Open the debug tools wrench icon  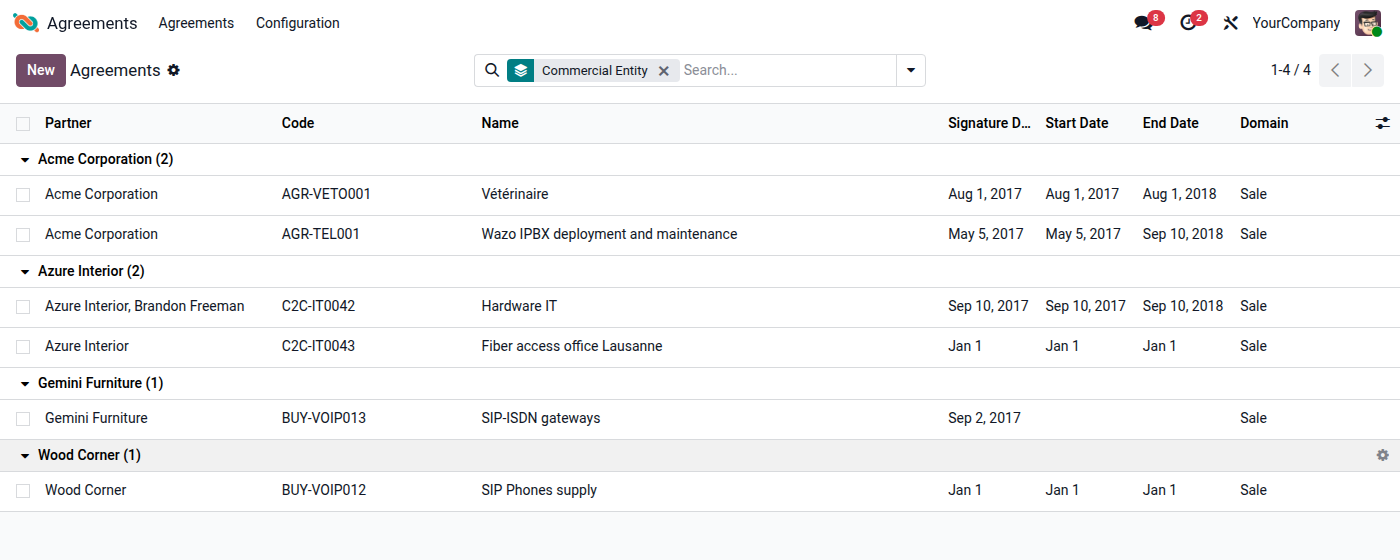[x=1231, y=23]
